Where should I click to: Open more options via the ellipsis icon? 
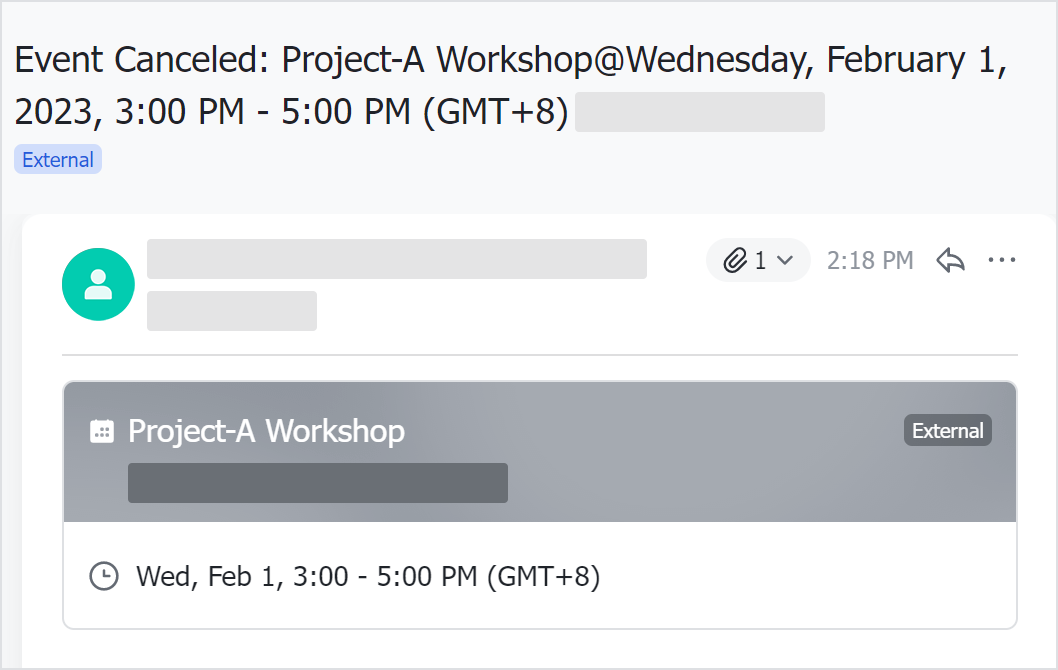(1001, 260)
